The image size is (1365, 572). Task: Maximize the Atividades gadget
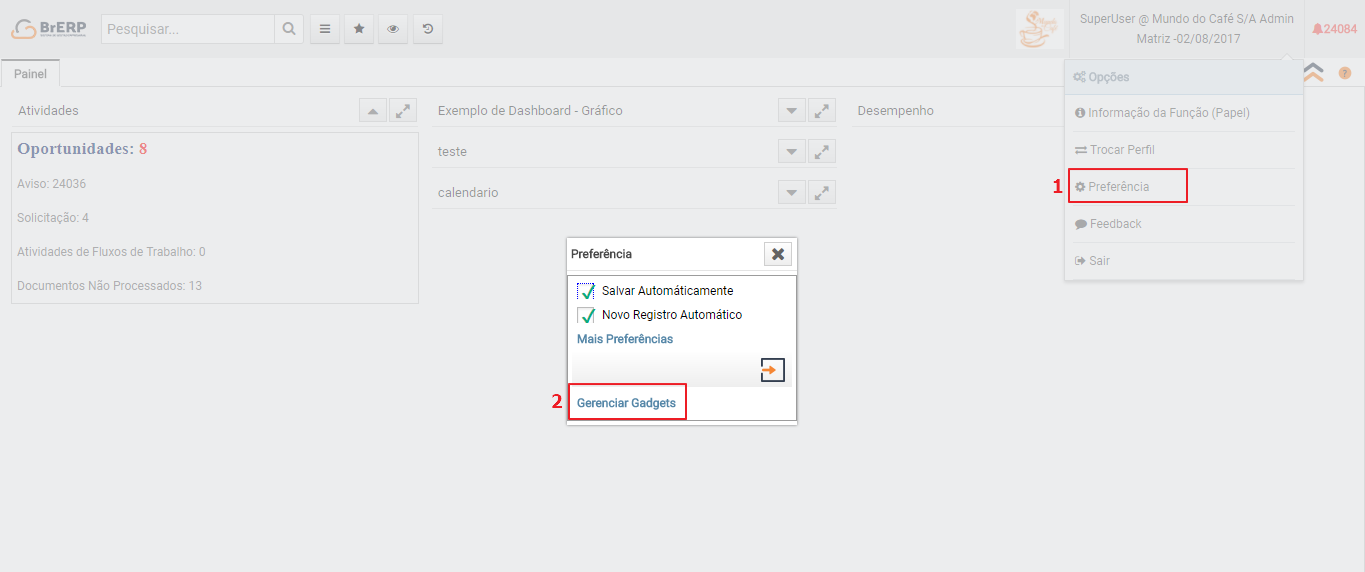click(402, 111)
